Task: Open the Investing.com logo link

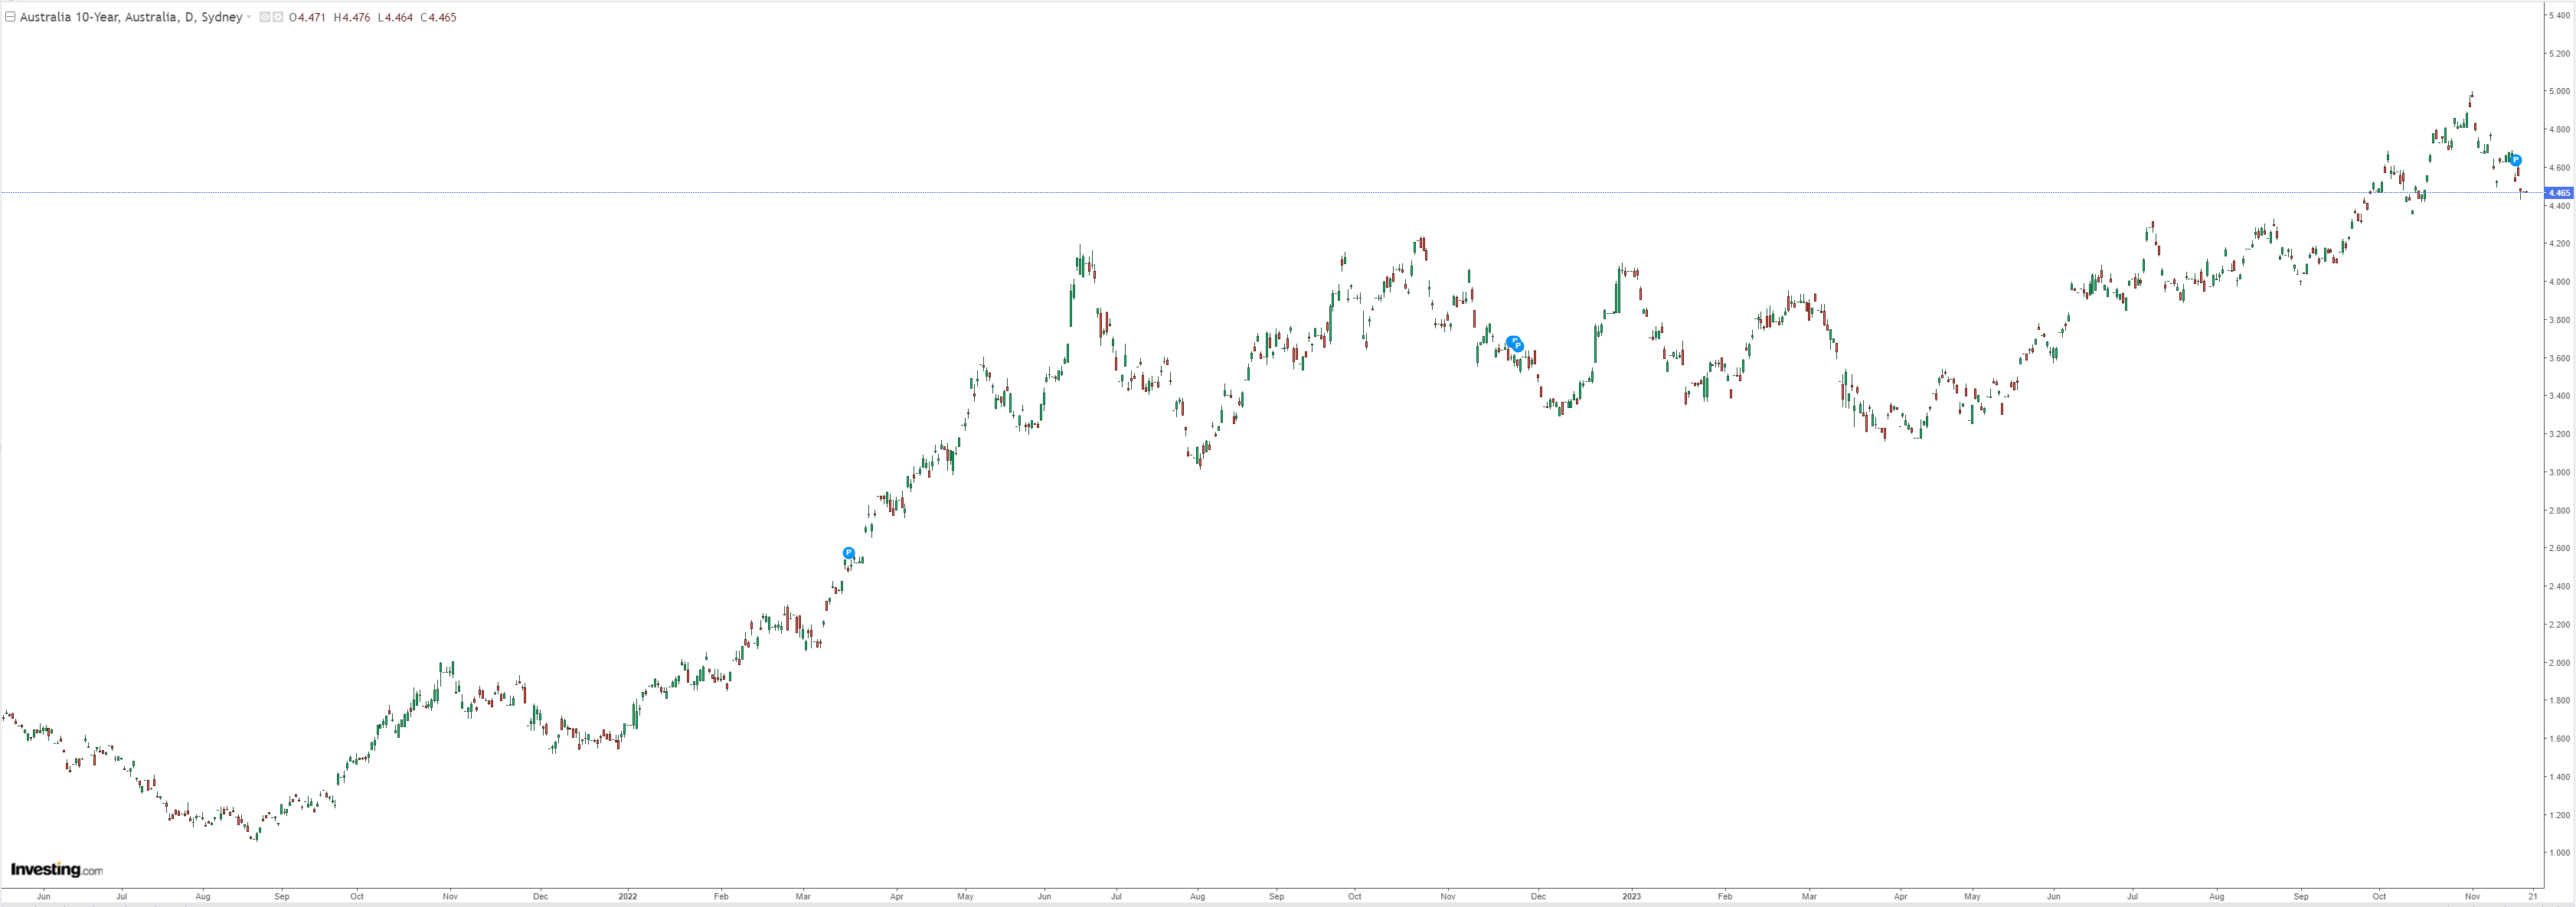Action: (56, 870)
